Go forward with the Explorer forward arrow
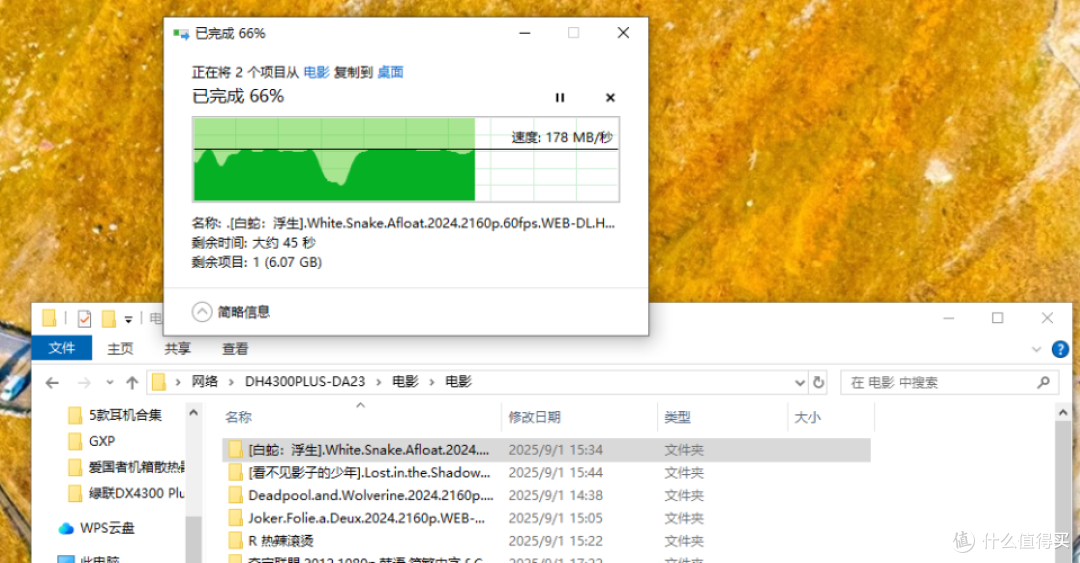The width and height of the screenshot is (1080, 563). point(84,382)
